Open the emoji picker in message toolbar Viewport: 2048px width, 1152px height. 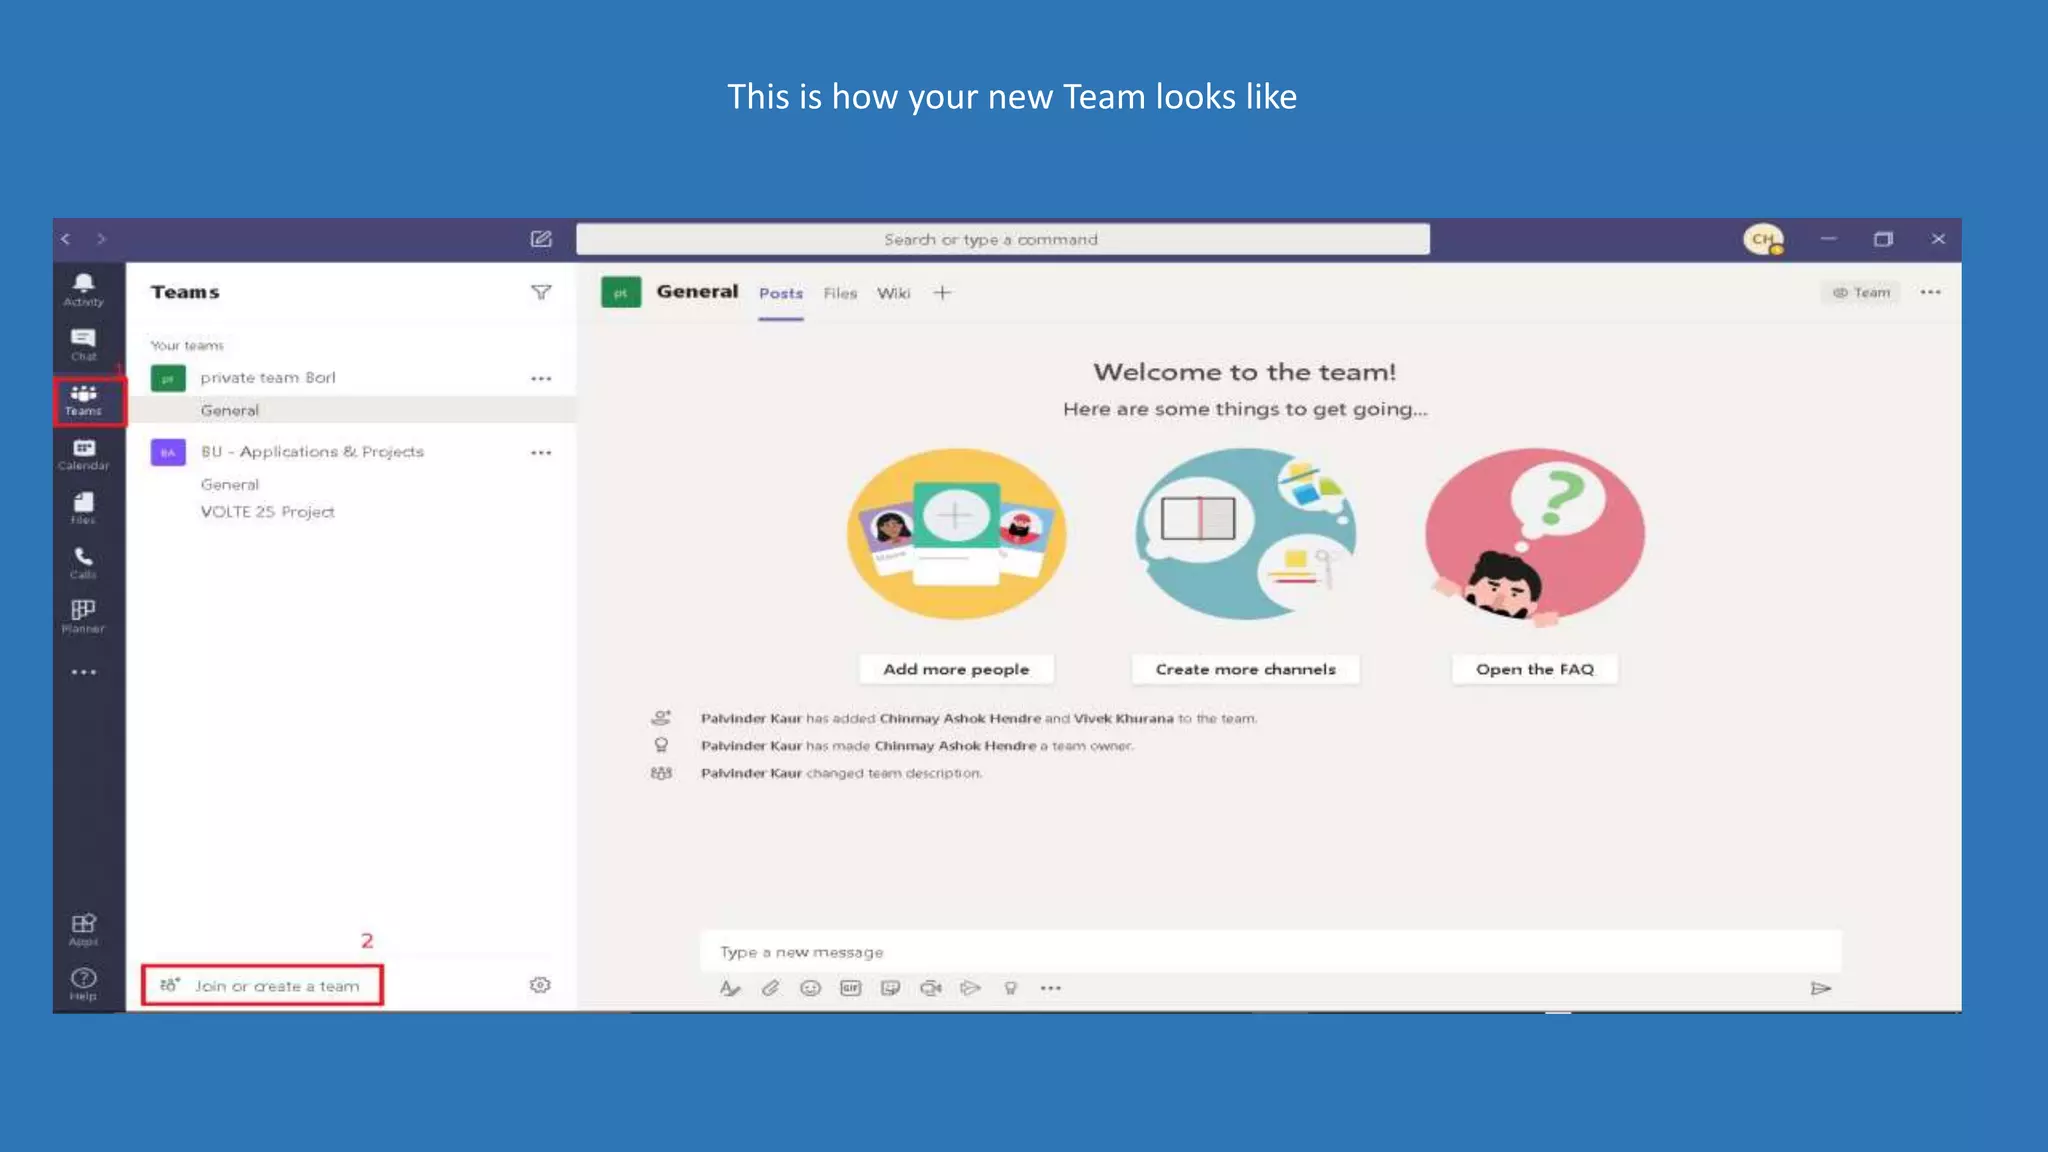810,988
